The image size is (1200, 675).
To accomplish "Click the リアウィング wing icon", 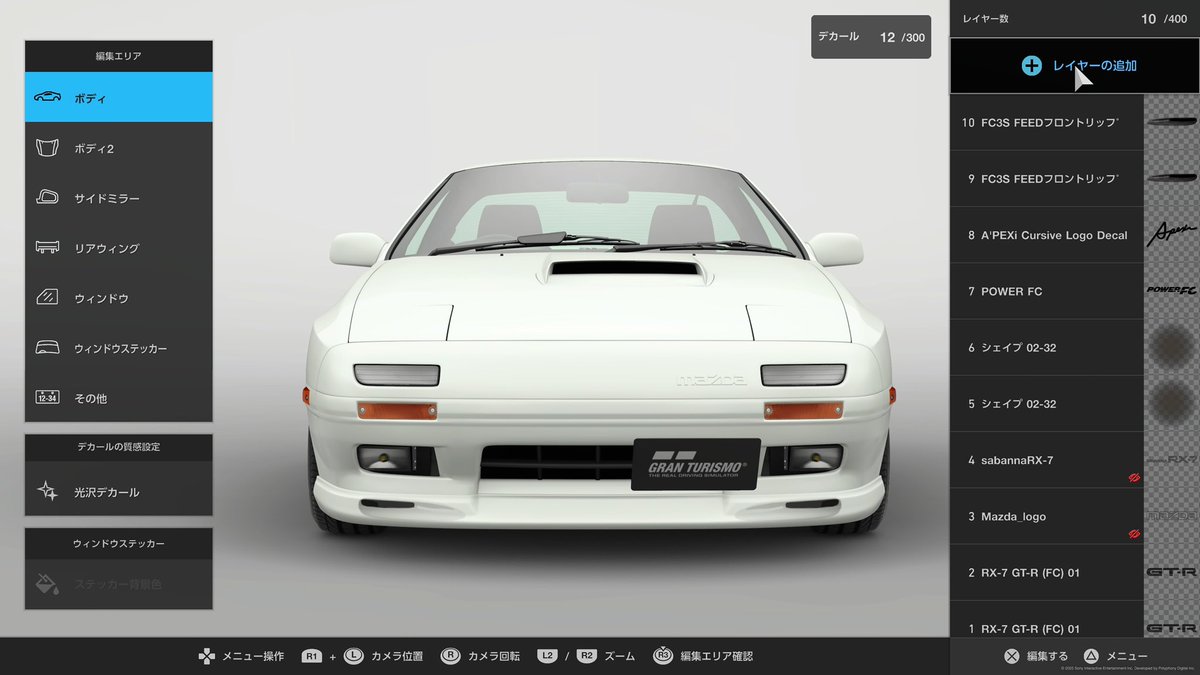I will [47, 248].
